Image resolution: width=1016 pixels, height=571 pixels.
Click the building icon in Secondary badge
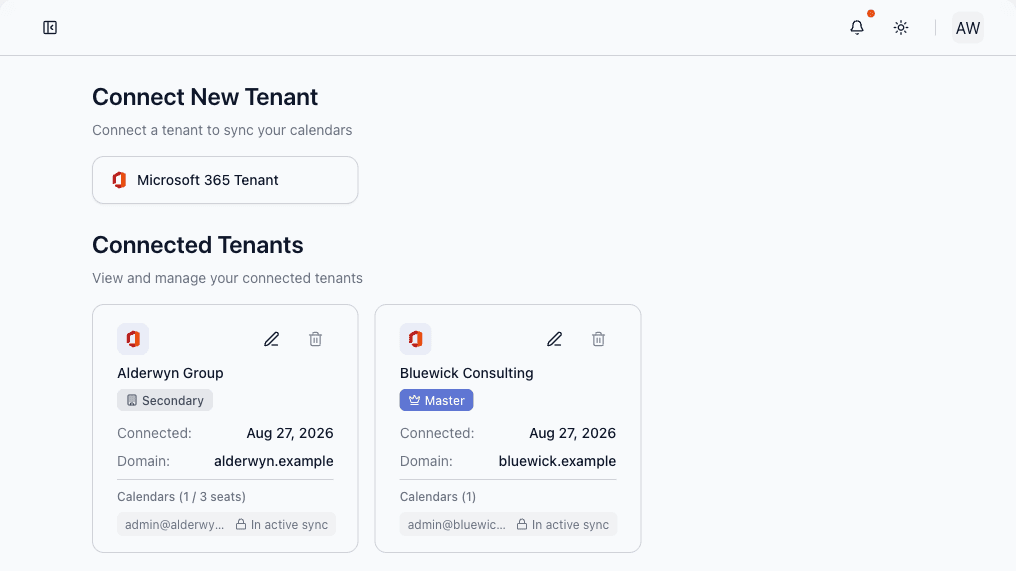[132, 401]
